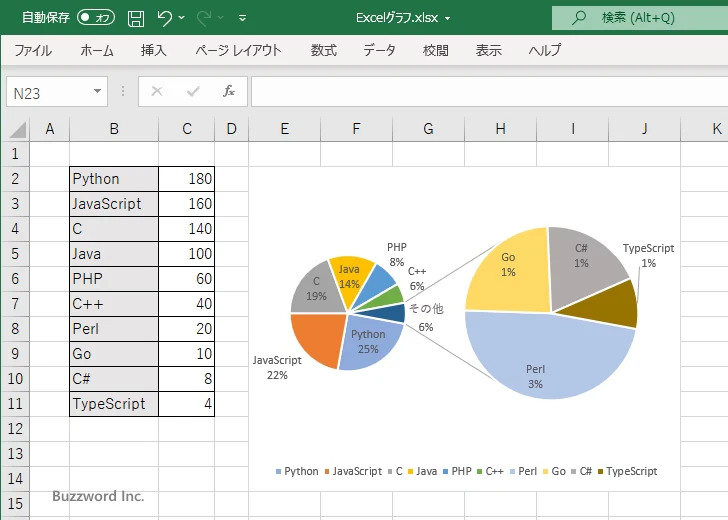Select row 5 header
Image resolution: width=728 pixels, height=520 pixels.
(15, 254)
